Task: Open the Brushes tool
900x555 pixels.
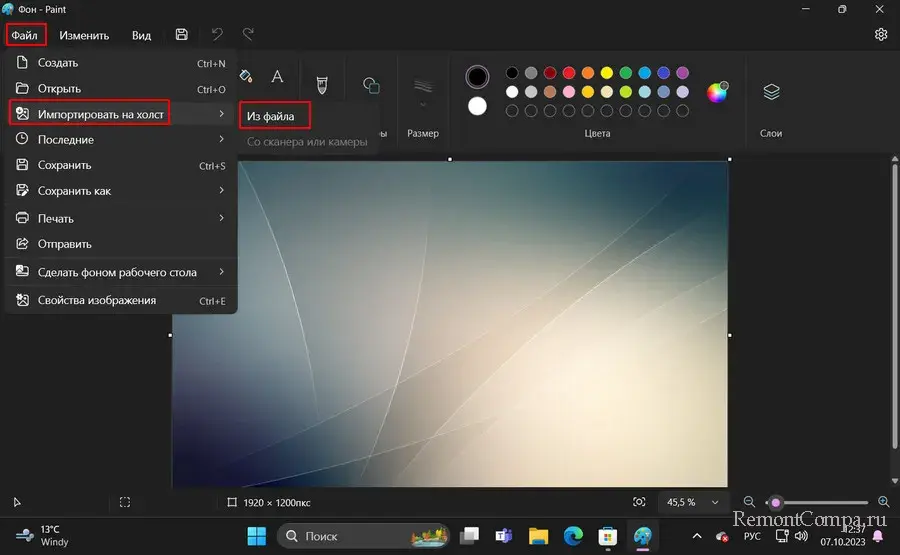Action: coord(321,83)
